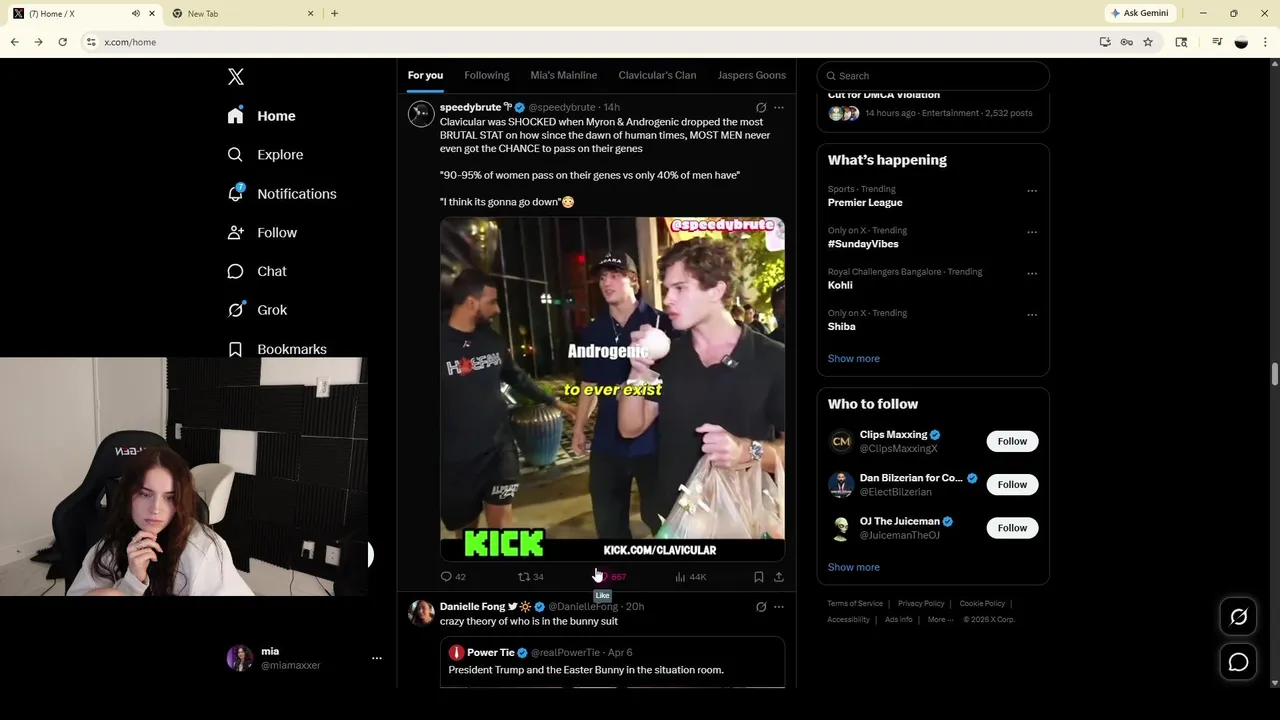This screenshot has width=1280, height=720.
Task: Open options for Premier League trend
Action: click(x=1032, y=190)
